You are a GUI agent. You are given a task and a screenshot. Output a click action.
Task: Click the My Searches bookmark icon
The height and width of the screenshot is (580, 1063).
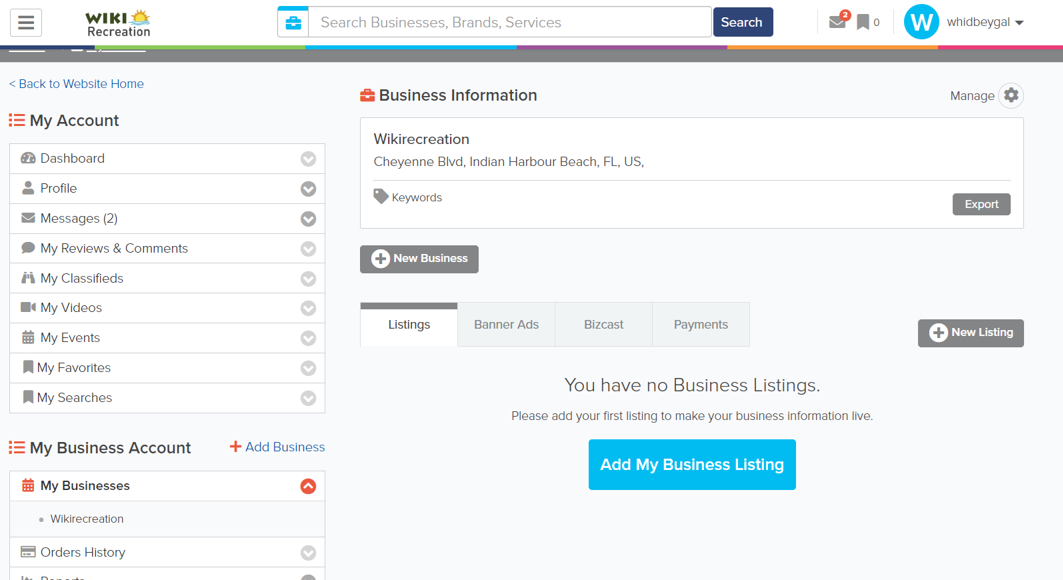click(28, 397)
